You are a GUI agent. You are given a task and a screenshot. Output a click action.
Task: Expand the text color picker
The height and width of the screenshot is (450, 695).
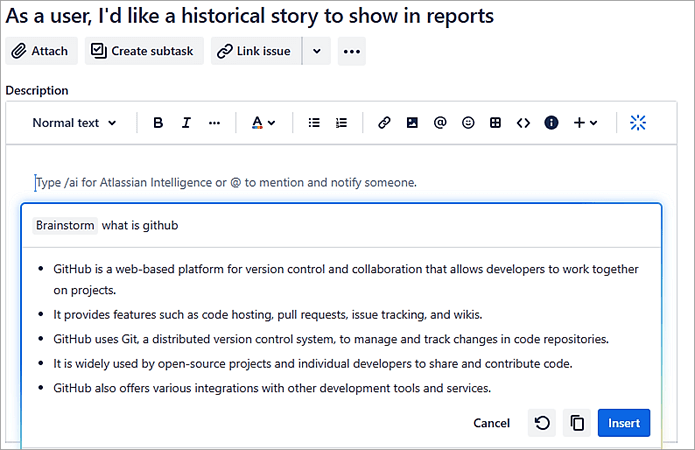pos(264,123)
